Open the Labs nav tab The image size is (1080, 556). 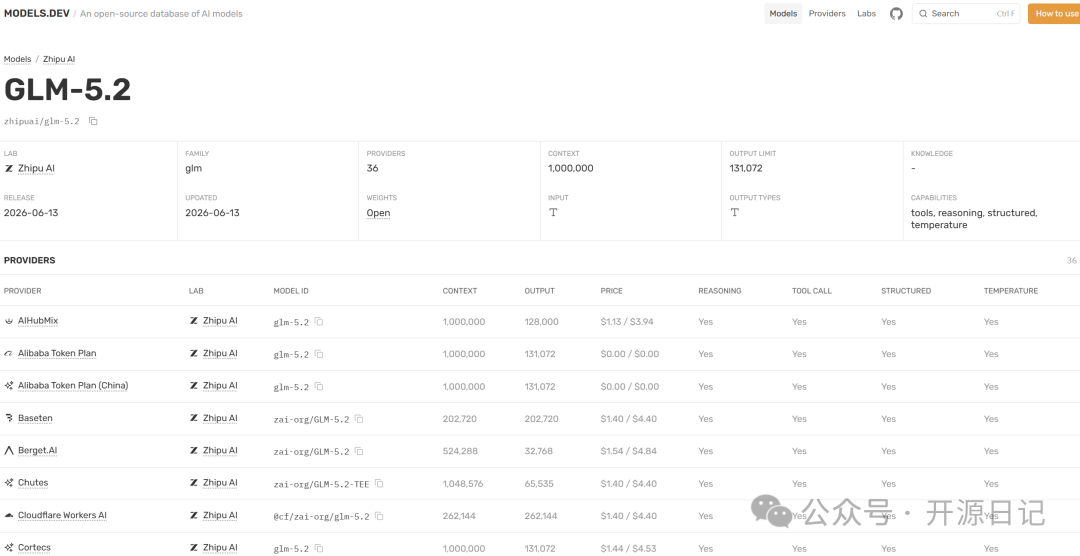pos(866,14)
